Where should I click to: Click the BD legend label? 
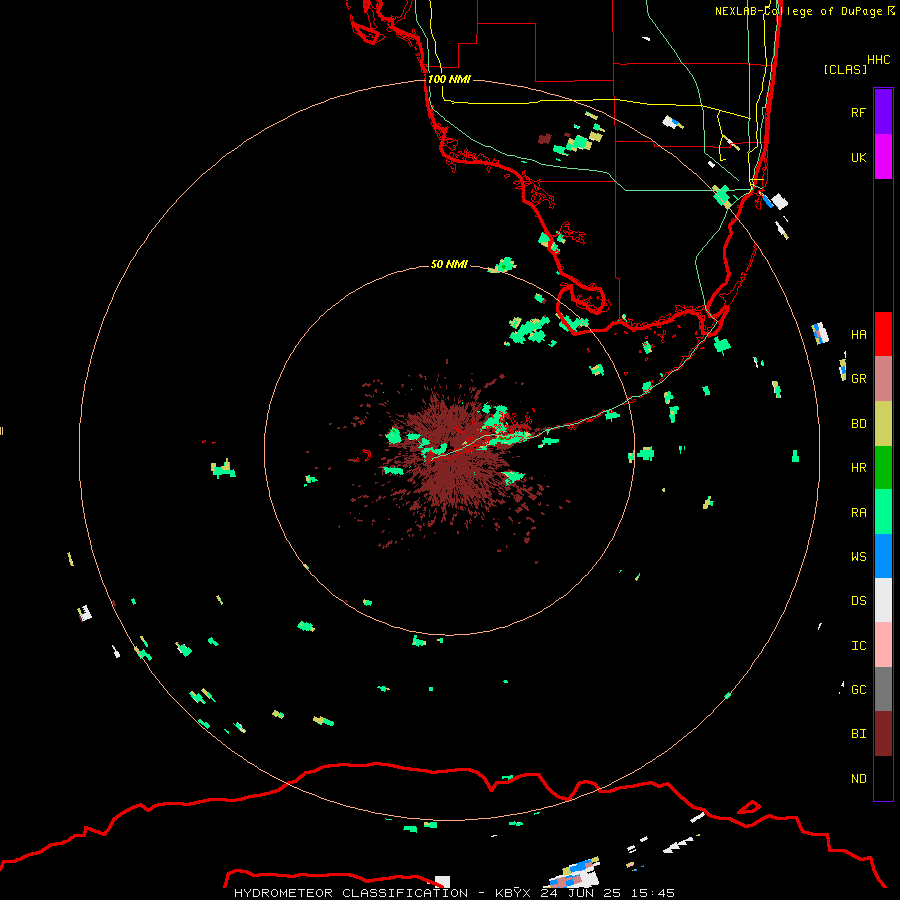(x=858, y=424)
